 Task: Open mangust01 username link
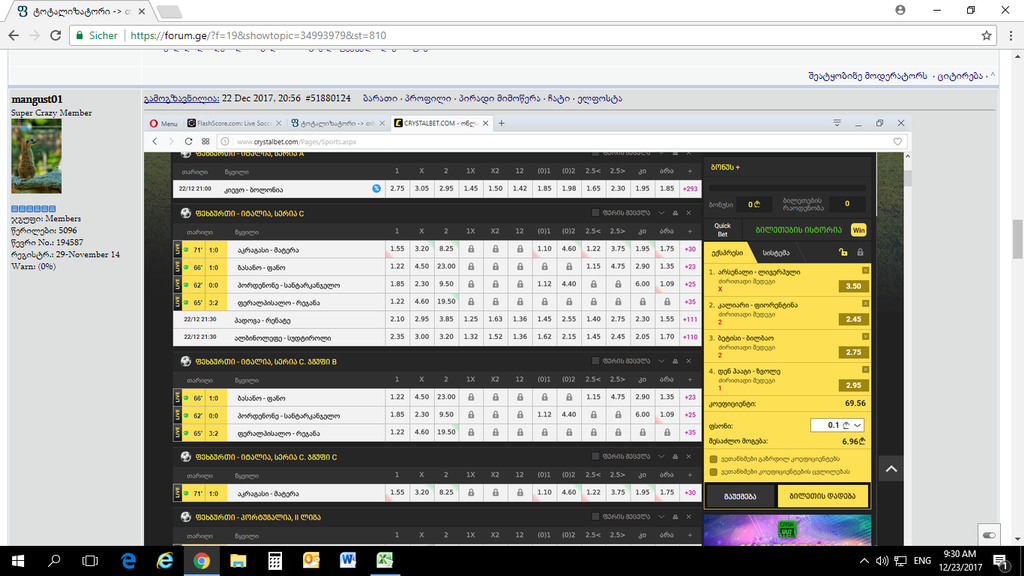coord(37,99)
